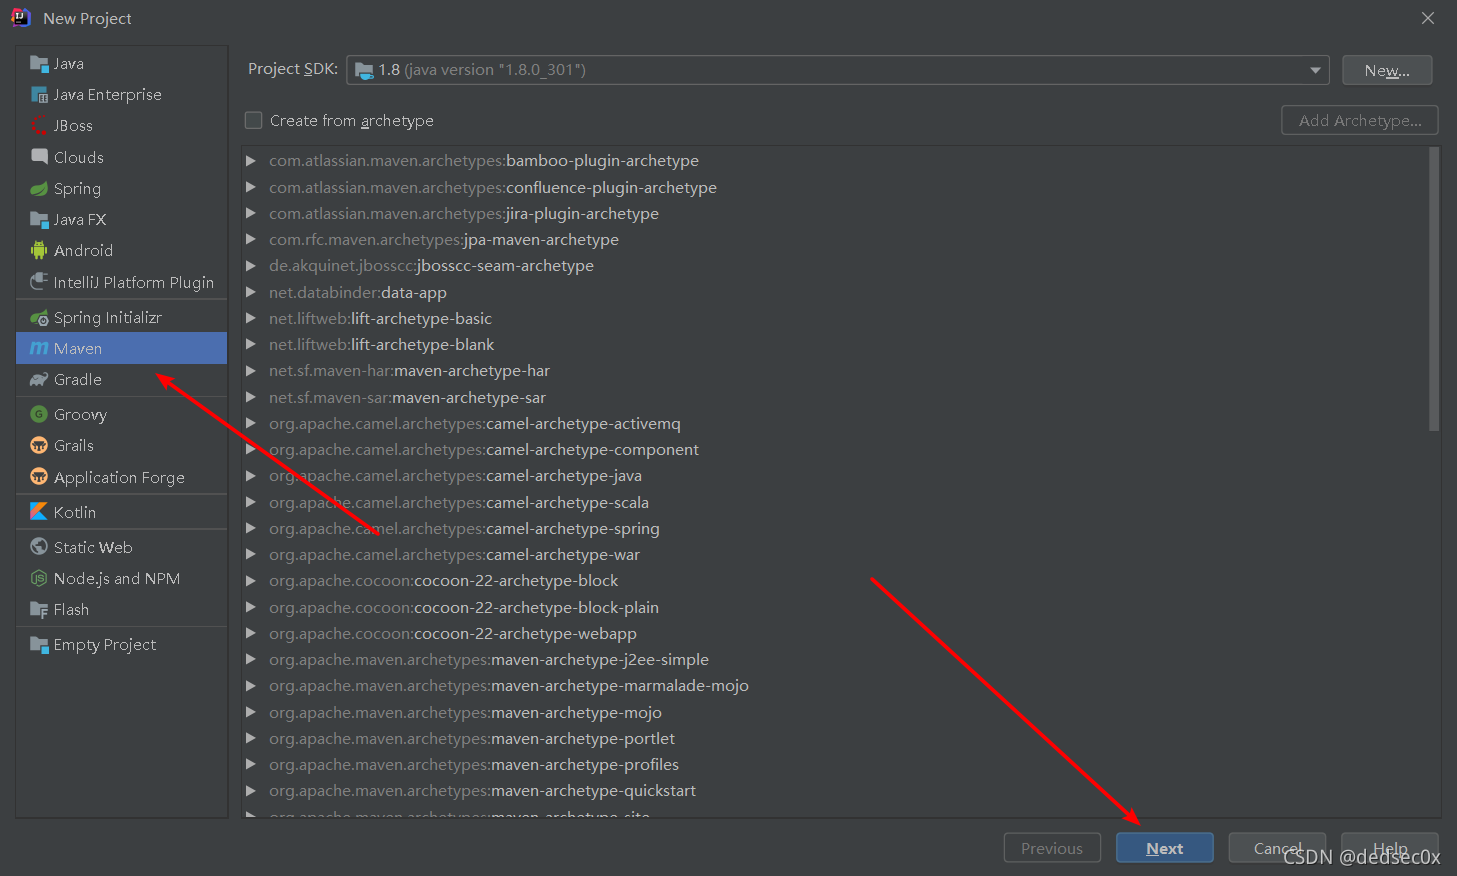Click the Previous button
1457x876 pixels.
click(x=1052, y=848)
